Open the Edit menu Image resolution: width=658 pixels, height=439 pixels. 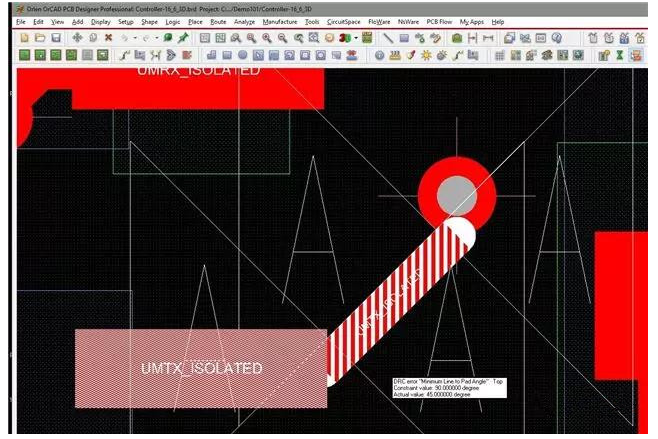[x=38, y=22]
